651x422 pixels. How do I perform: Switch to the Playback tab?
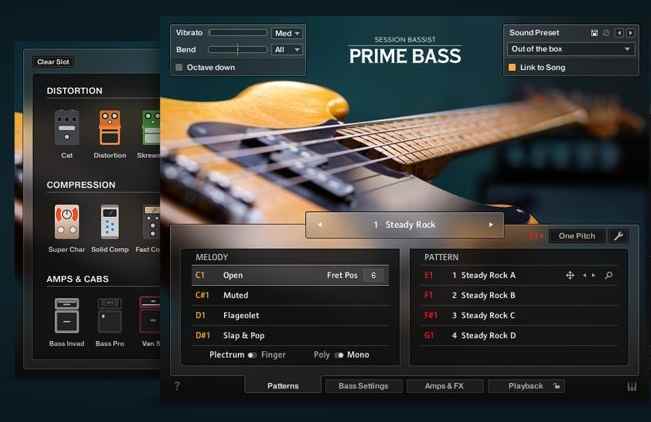pos(526,386)
